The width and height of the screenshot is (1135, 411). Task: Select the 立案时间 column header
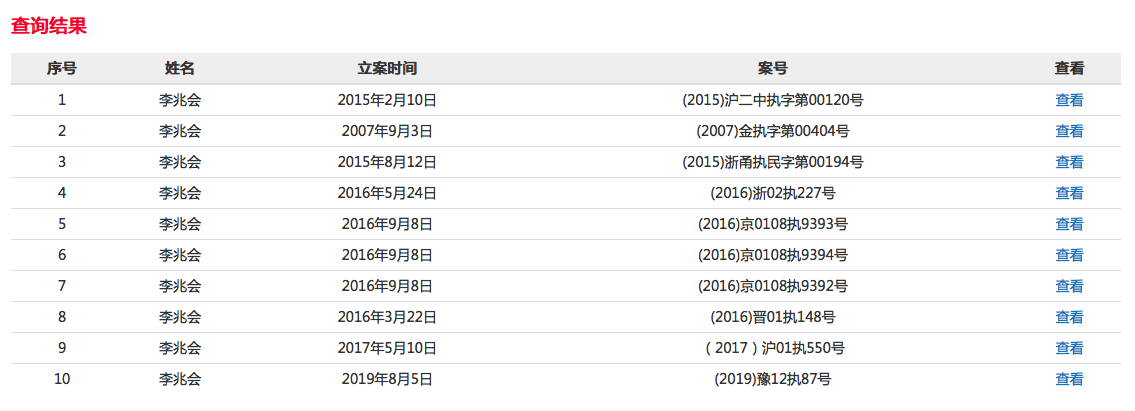[x=387, y=68]
